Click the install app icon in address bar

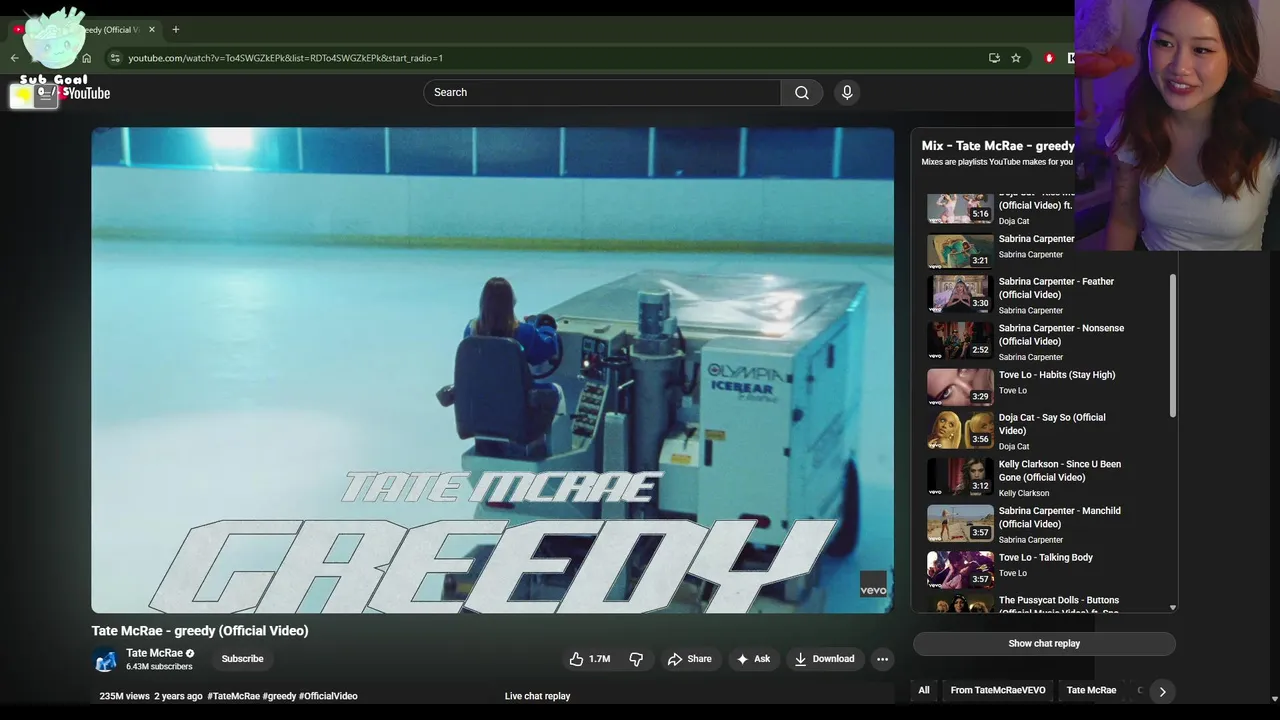click(994, 58)
